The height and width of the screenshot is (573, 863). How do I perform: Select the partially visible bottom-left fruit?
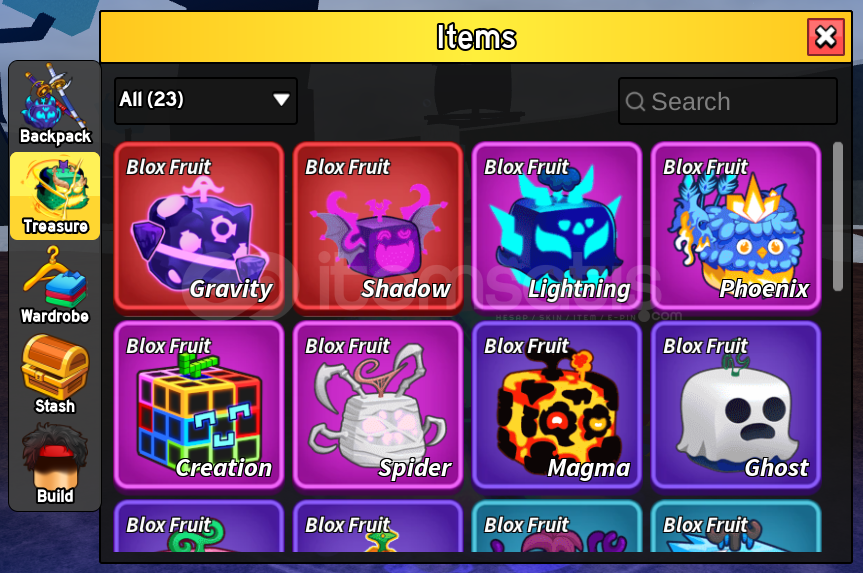(x=199, y=526)
